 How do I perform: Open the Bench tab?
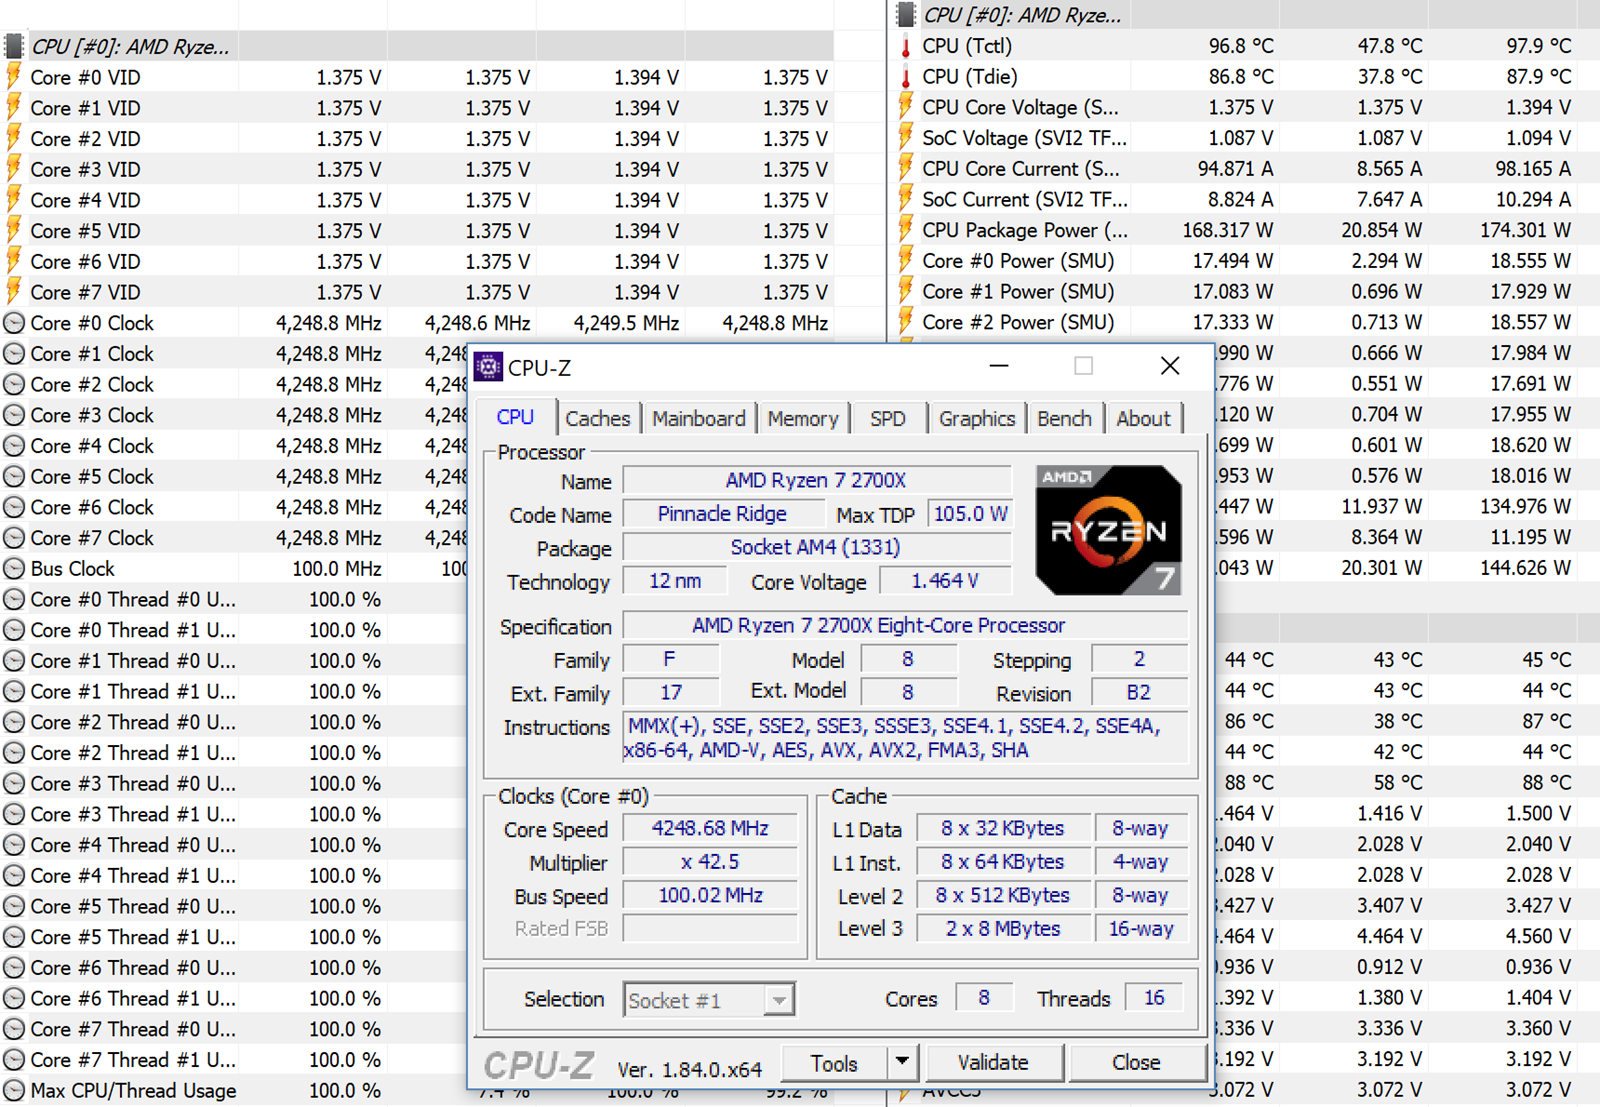click(1064, 419)
